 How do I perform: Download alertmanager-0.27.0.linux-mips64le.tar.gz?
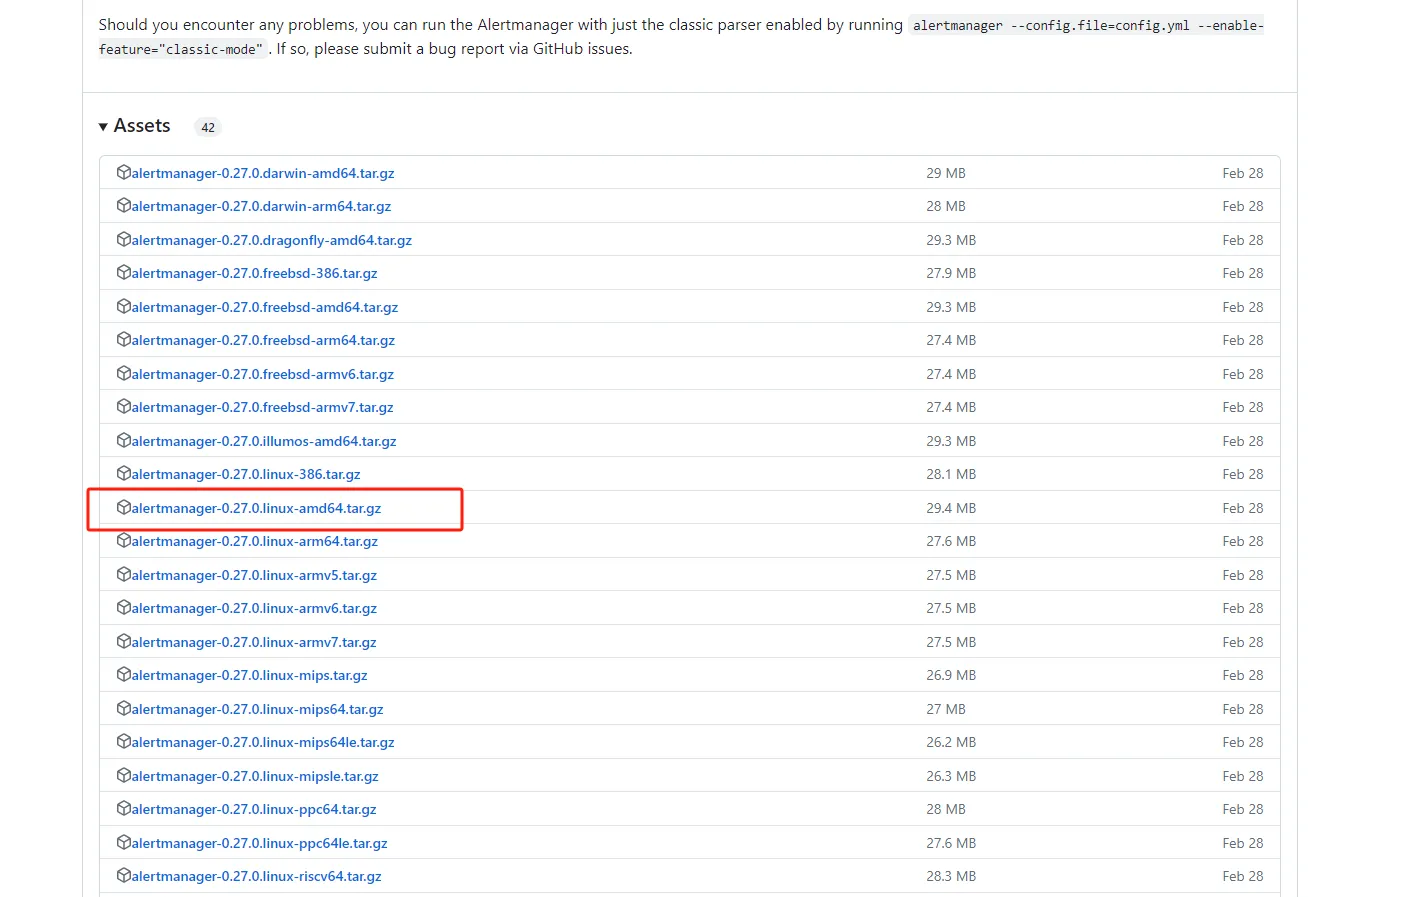[x=263, y=742]
